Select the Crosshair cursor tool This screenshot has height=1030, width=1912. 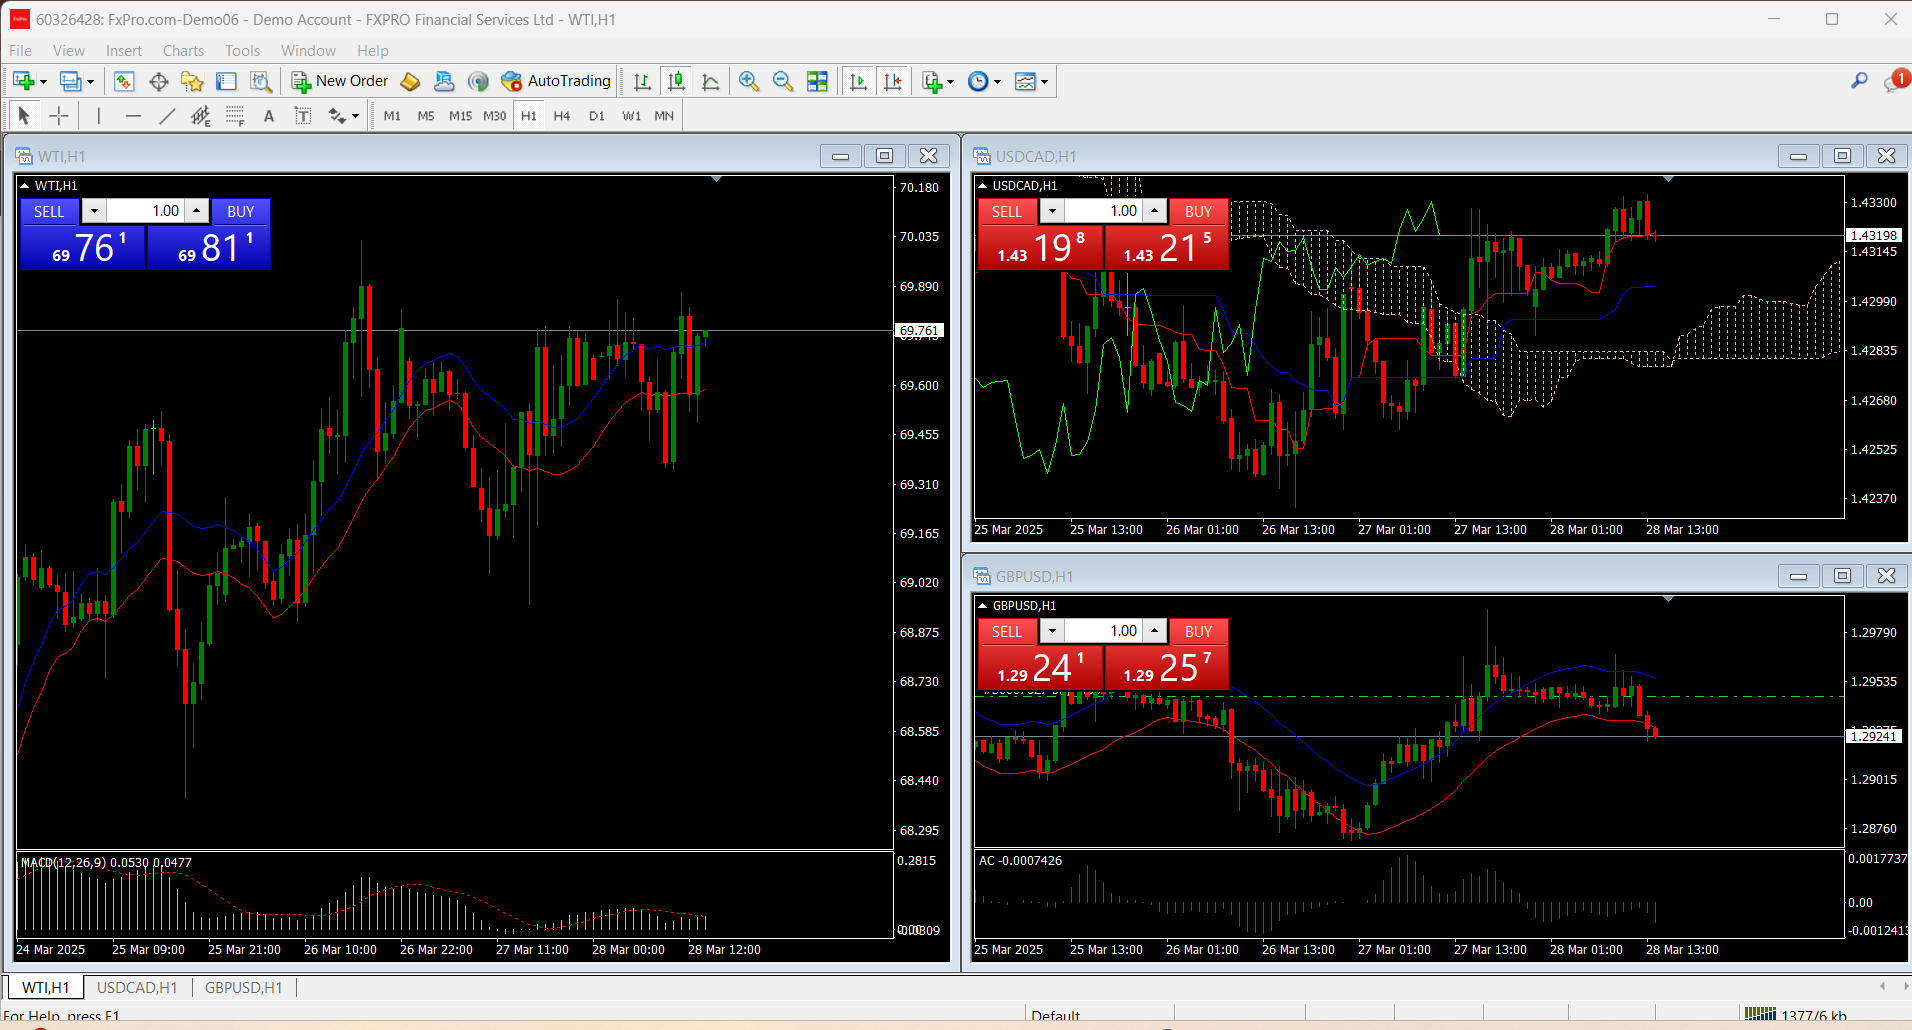(x=59, y=116)
